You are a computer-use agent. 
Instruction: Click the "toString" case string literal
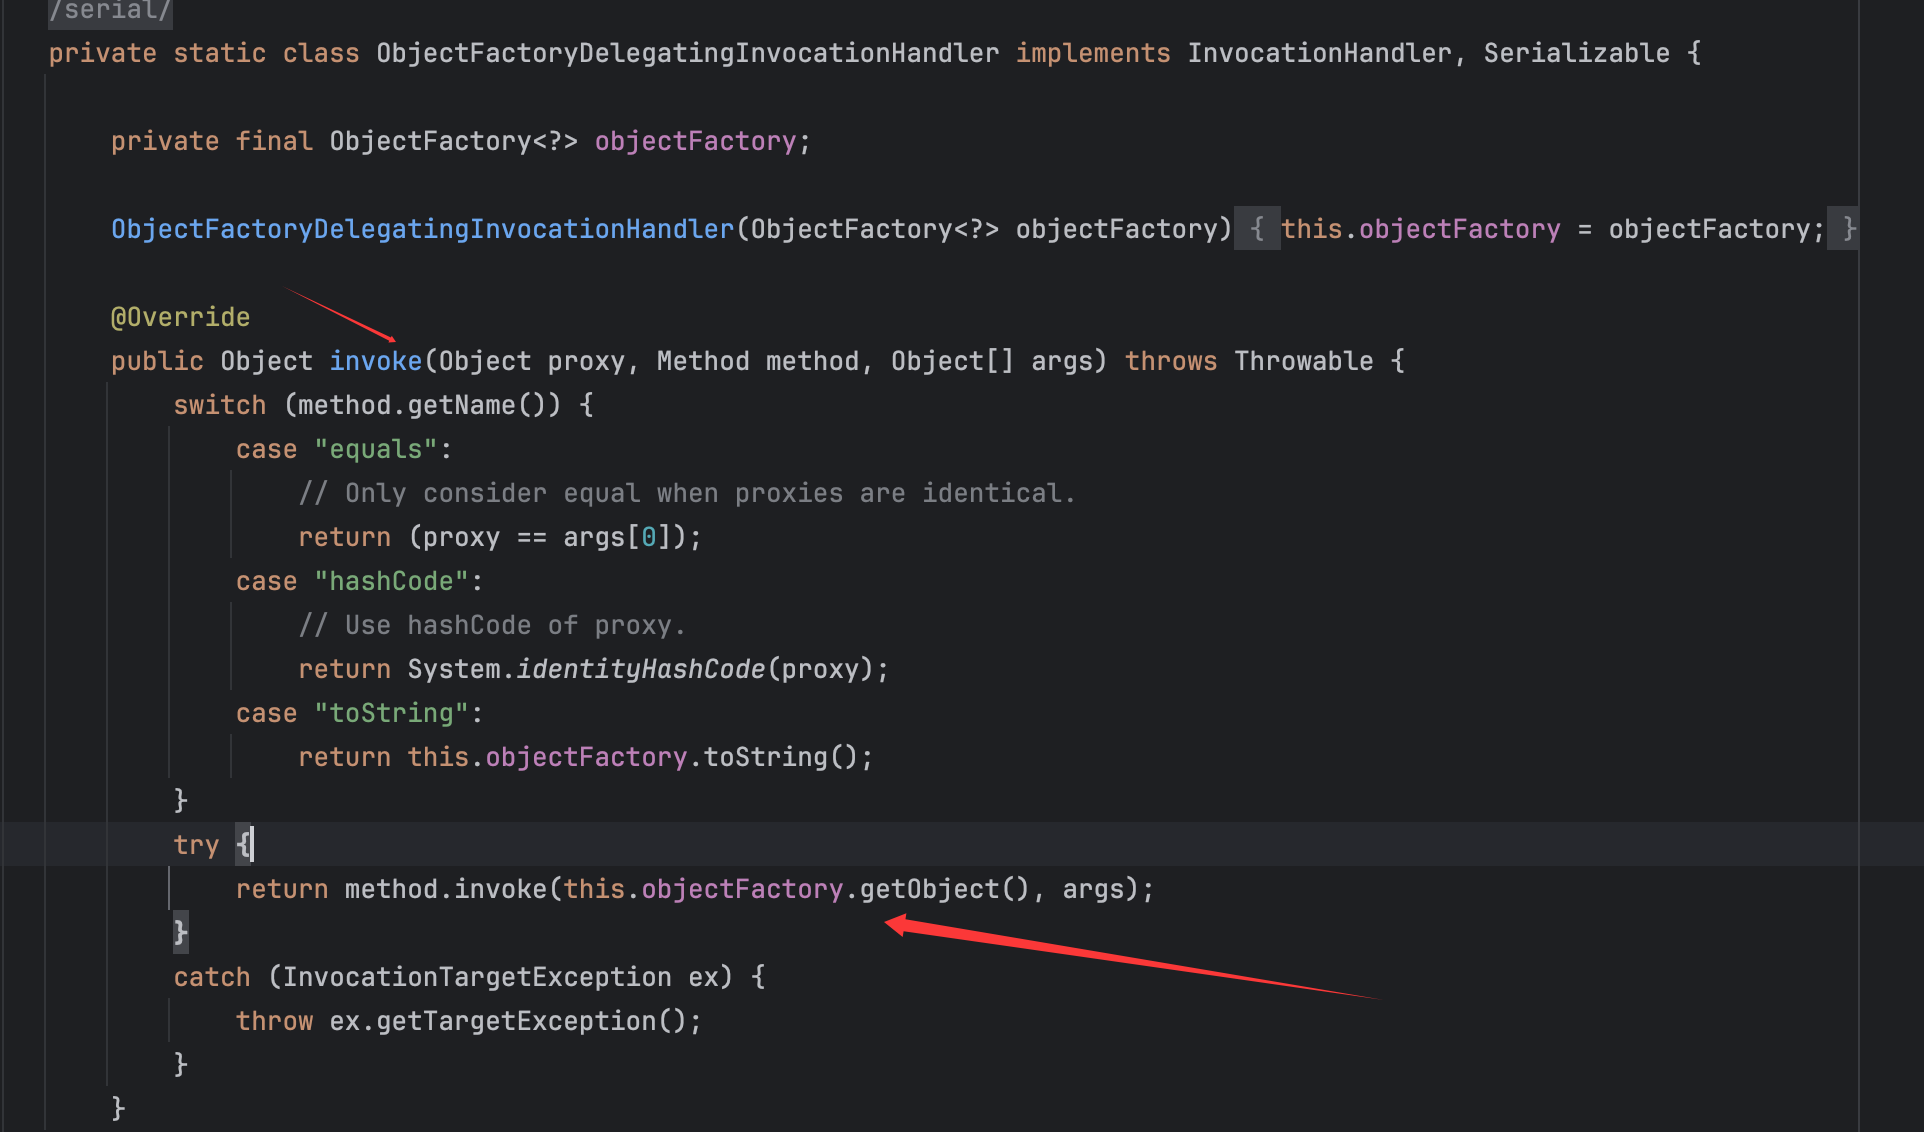(391, 713)
